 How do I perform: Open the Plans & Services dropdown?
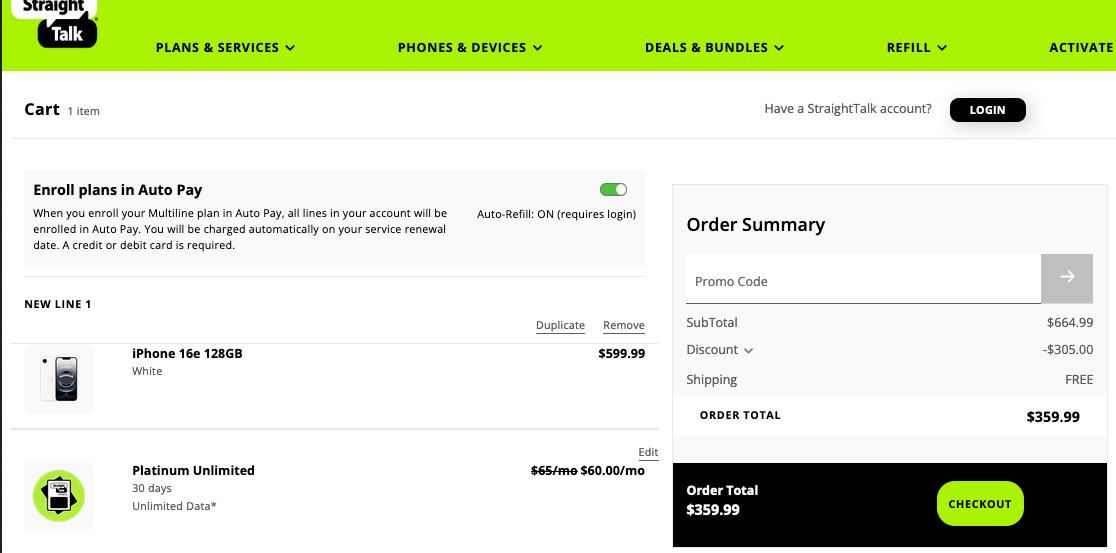click(x=225, y=47)
